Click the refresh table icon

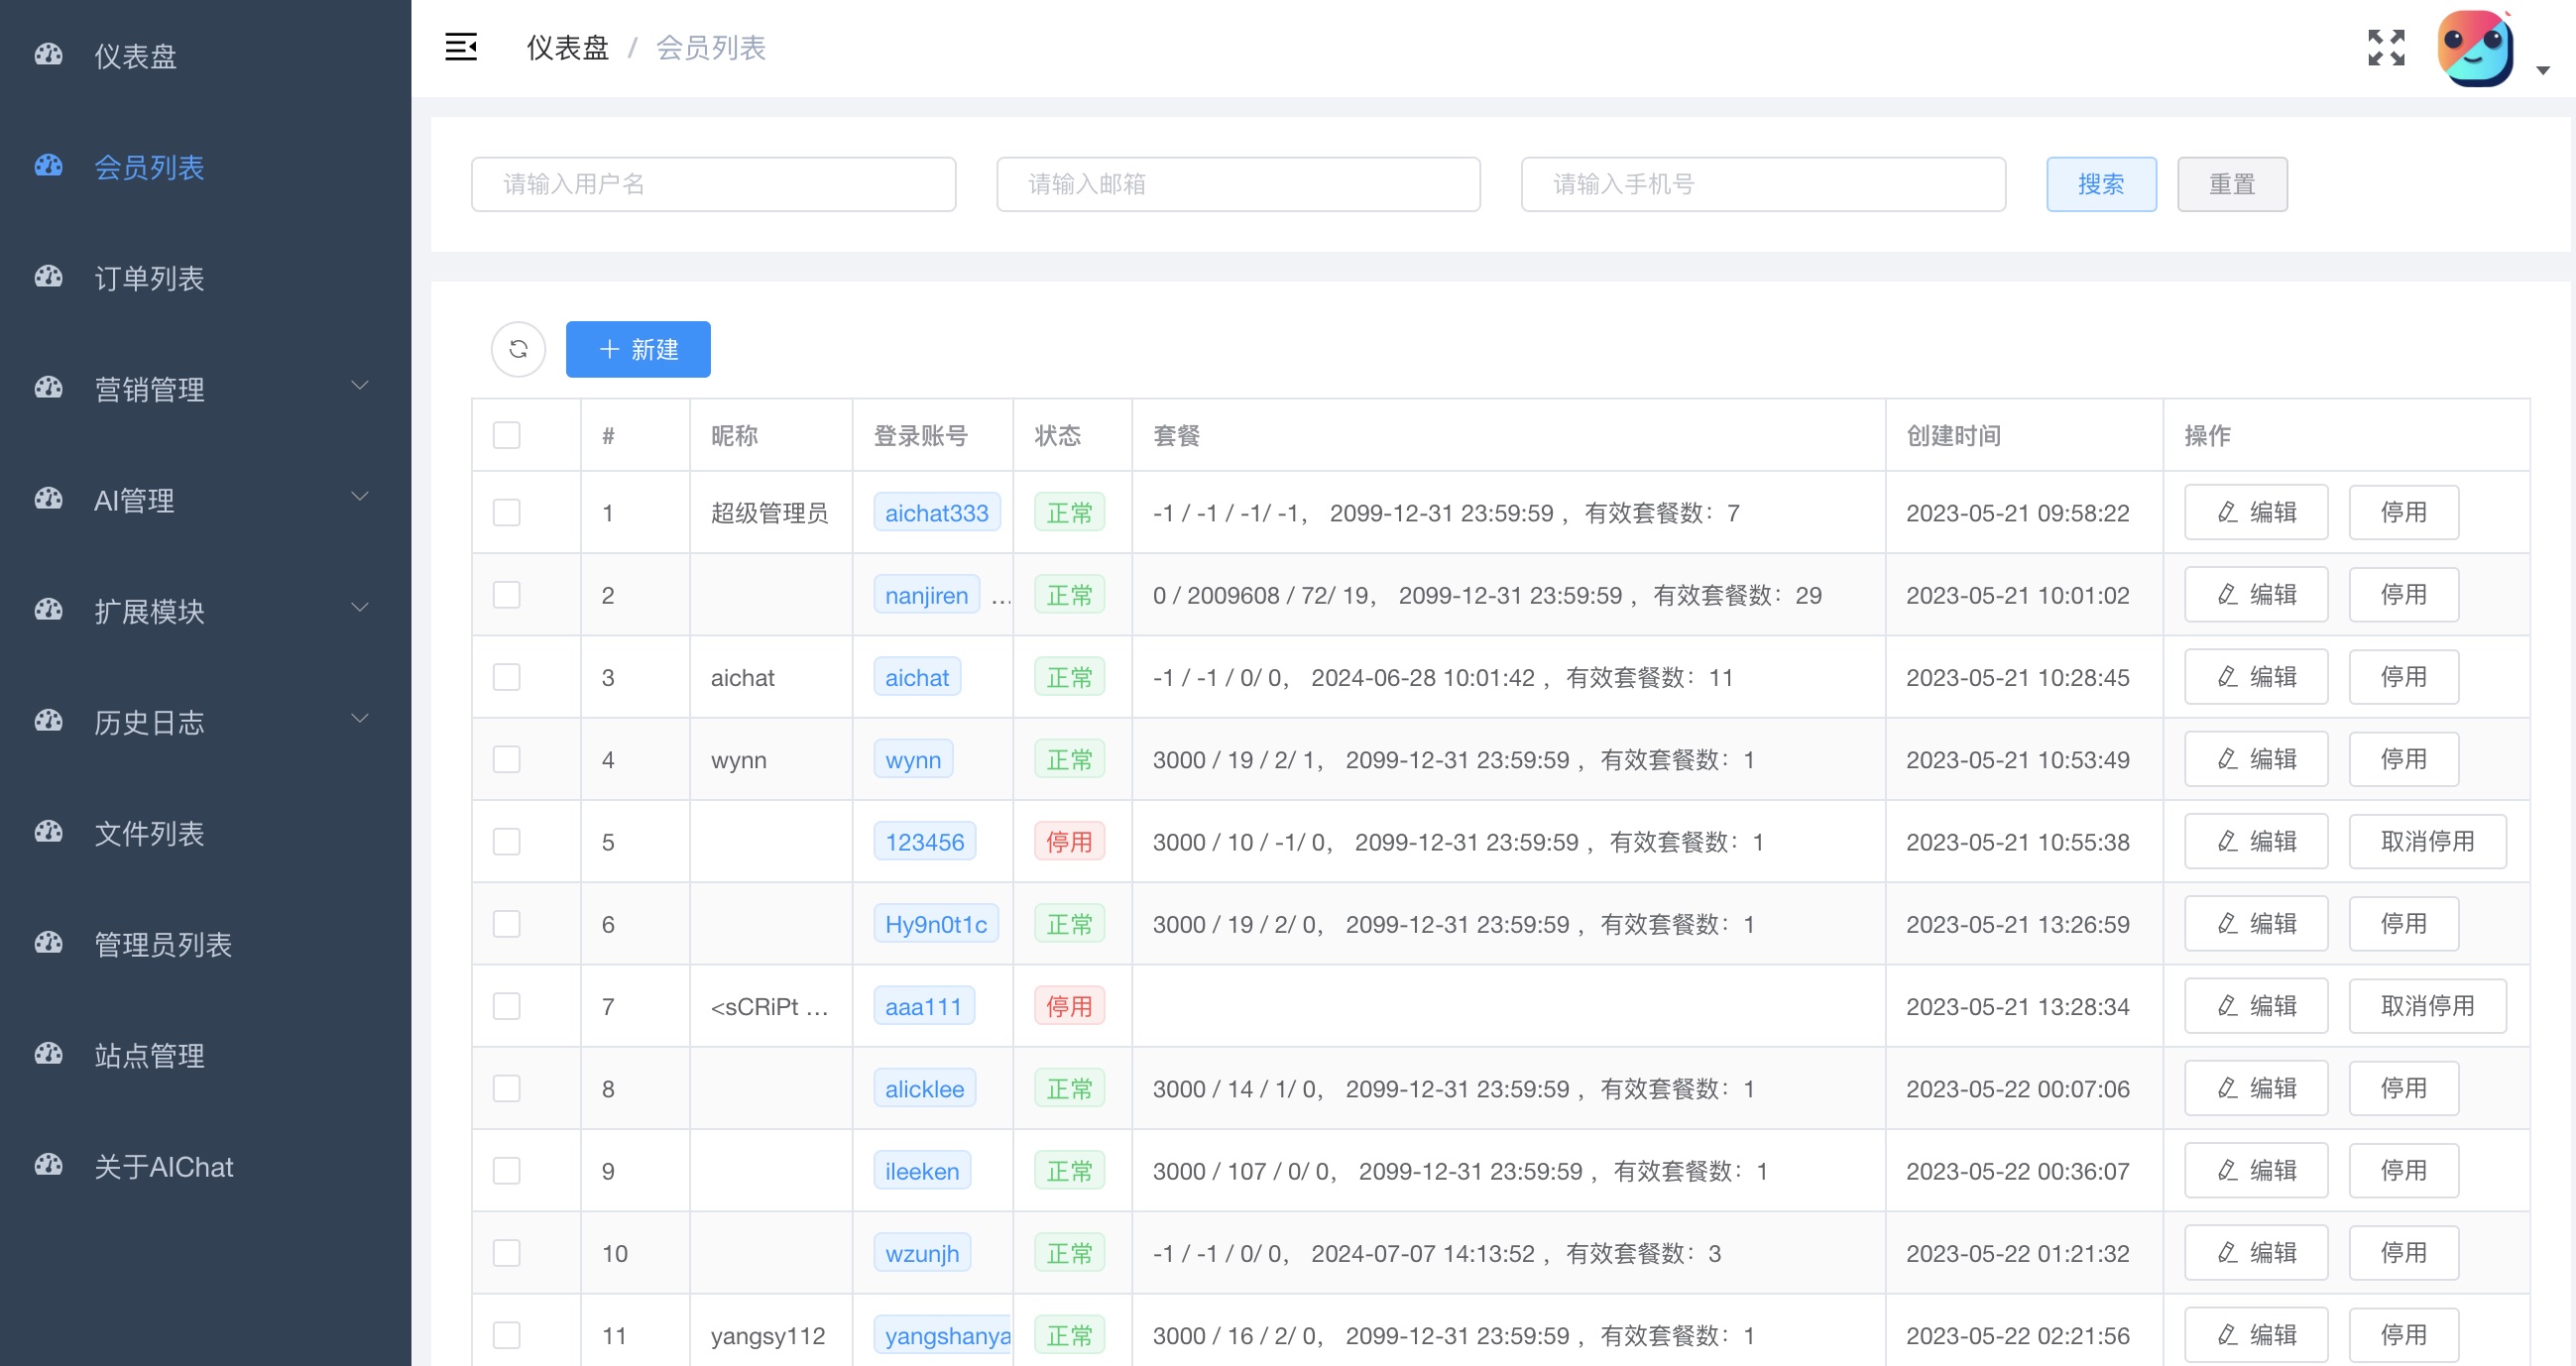click(518, 349)
